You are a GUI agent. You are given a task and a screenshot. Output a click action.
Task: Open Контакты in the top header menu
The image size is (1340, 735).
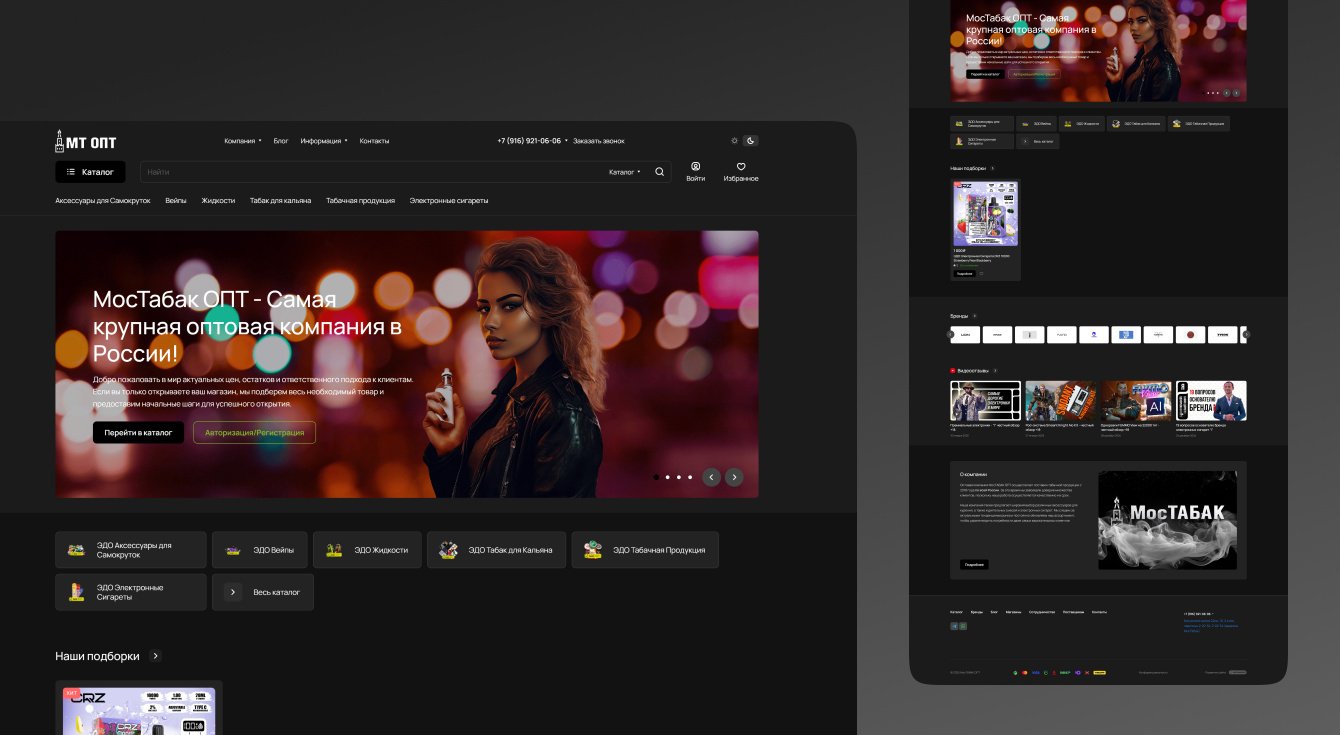click(x=374, y=141)
